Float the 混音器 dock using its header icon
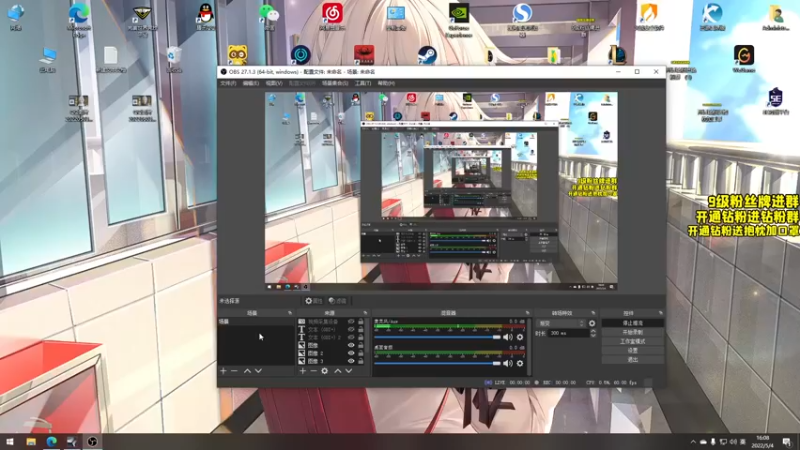The width and height of the screenshot is (800, 450). [x=527, y=313]
